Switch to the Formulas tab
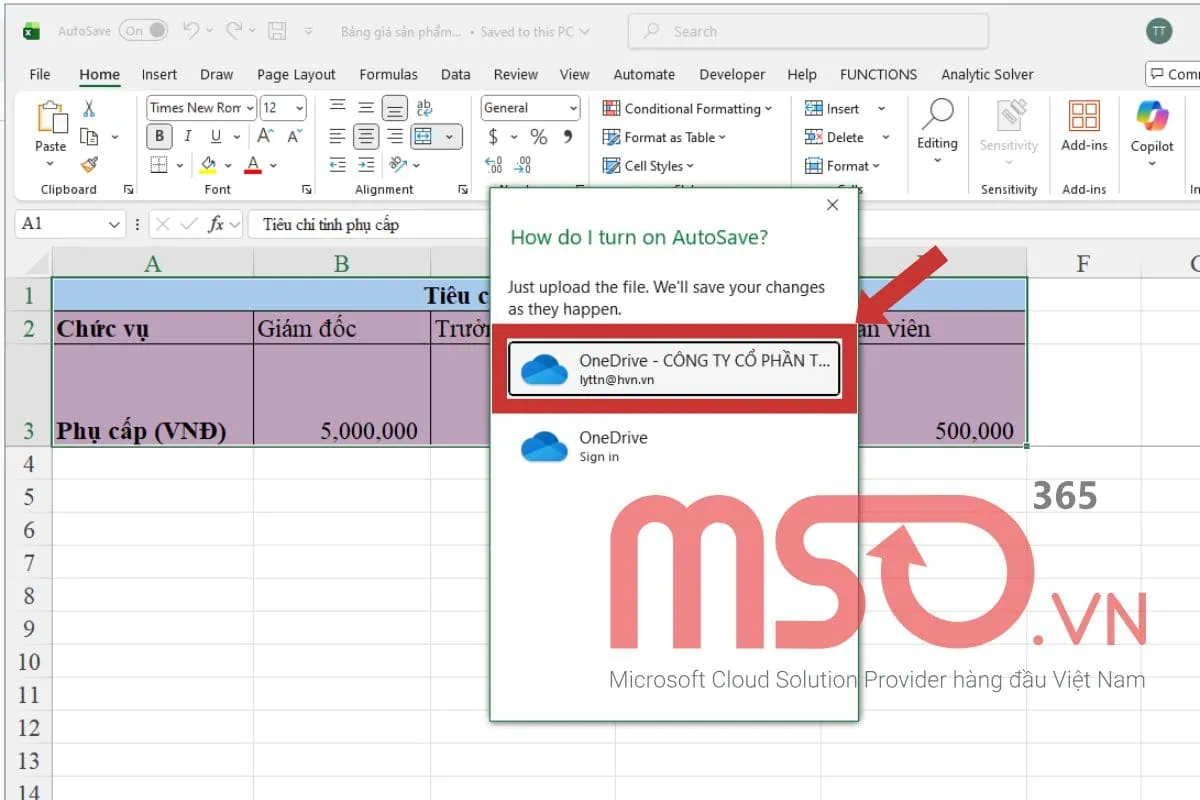Screen dimensions: 1200x800 point(388,74)
